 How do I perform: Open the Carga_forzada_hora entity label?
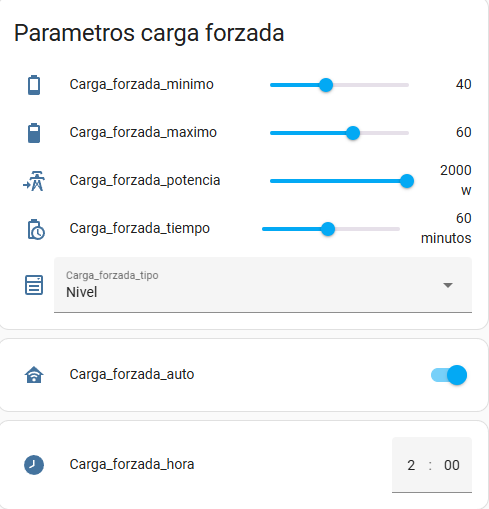(x=132, y=465)
